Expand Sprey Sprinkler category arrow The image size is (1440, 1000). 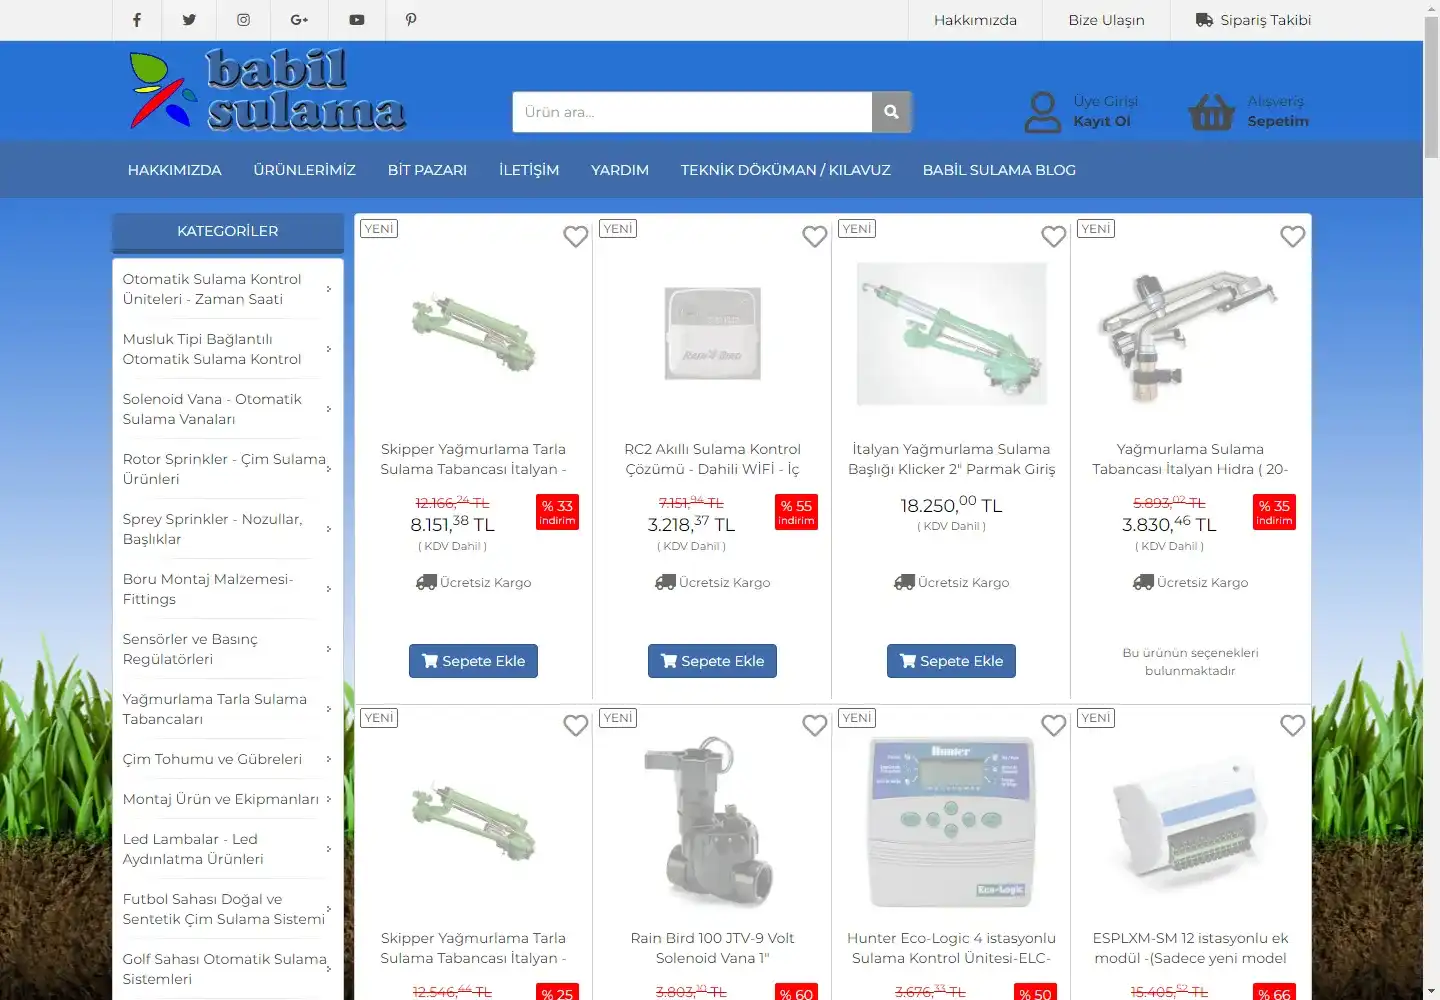[329, 529]
